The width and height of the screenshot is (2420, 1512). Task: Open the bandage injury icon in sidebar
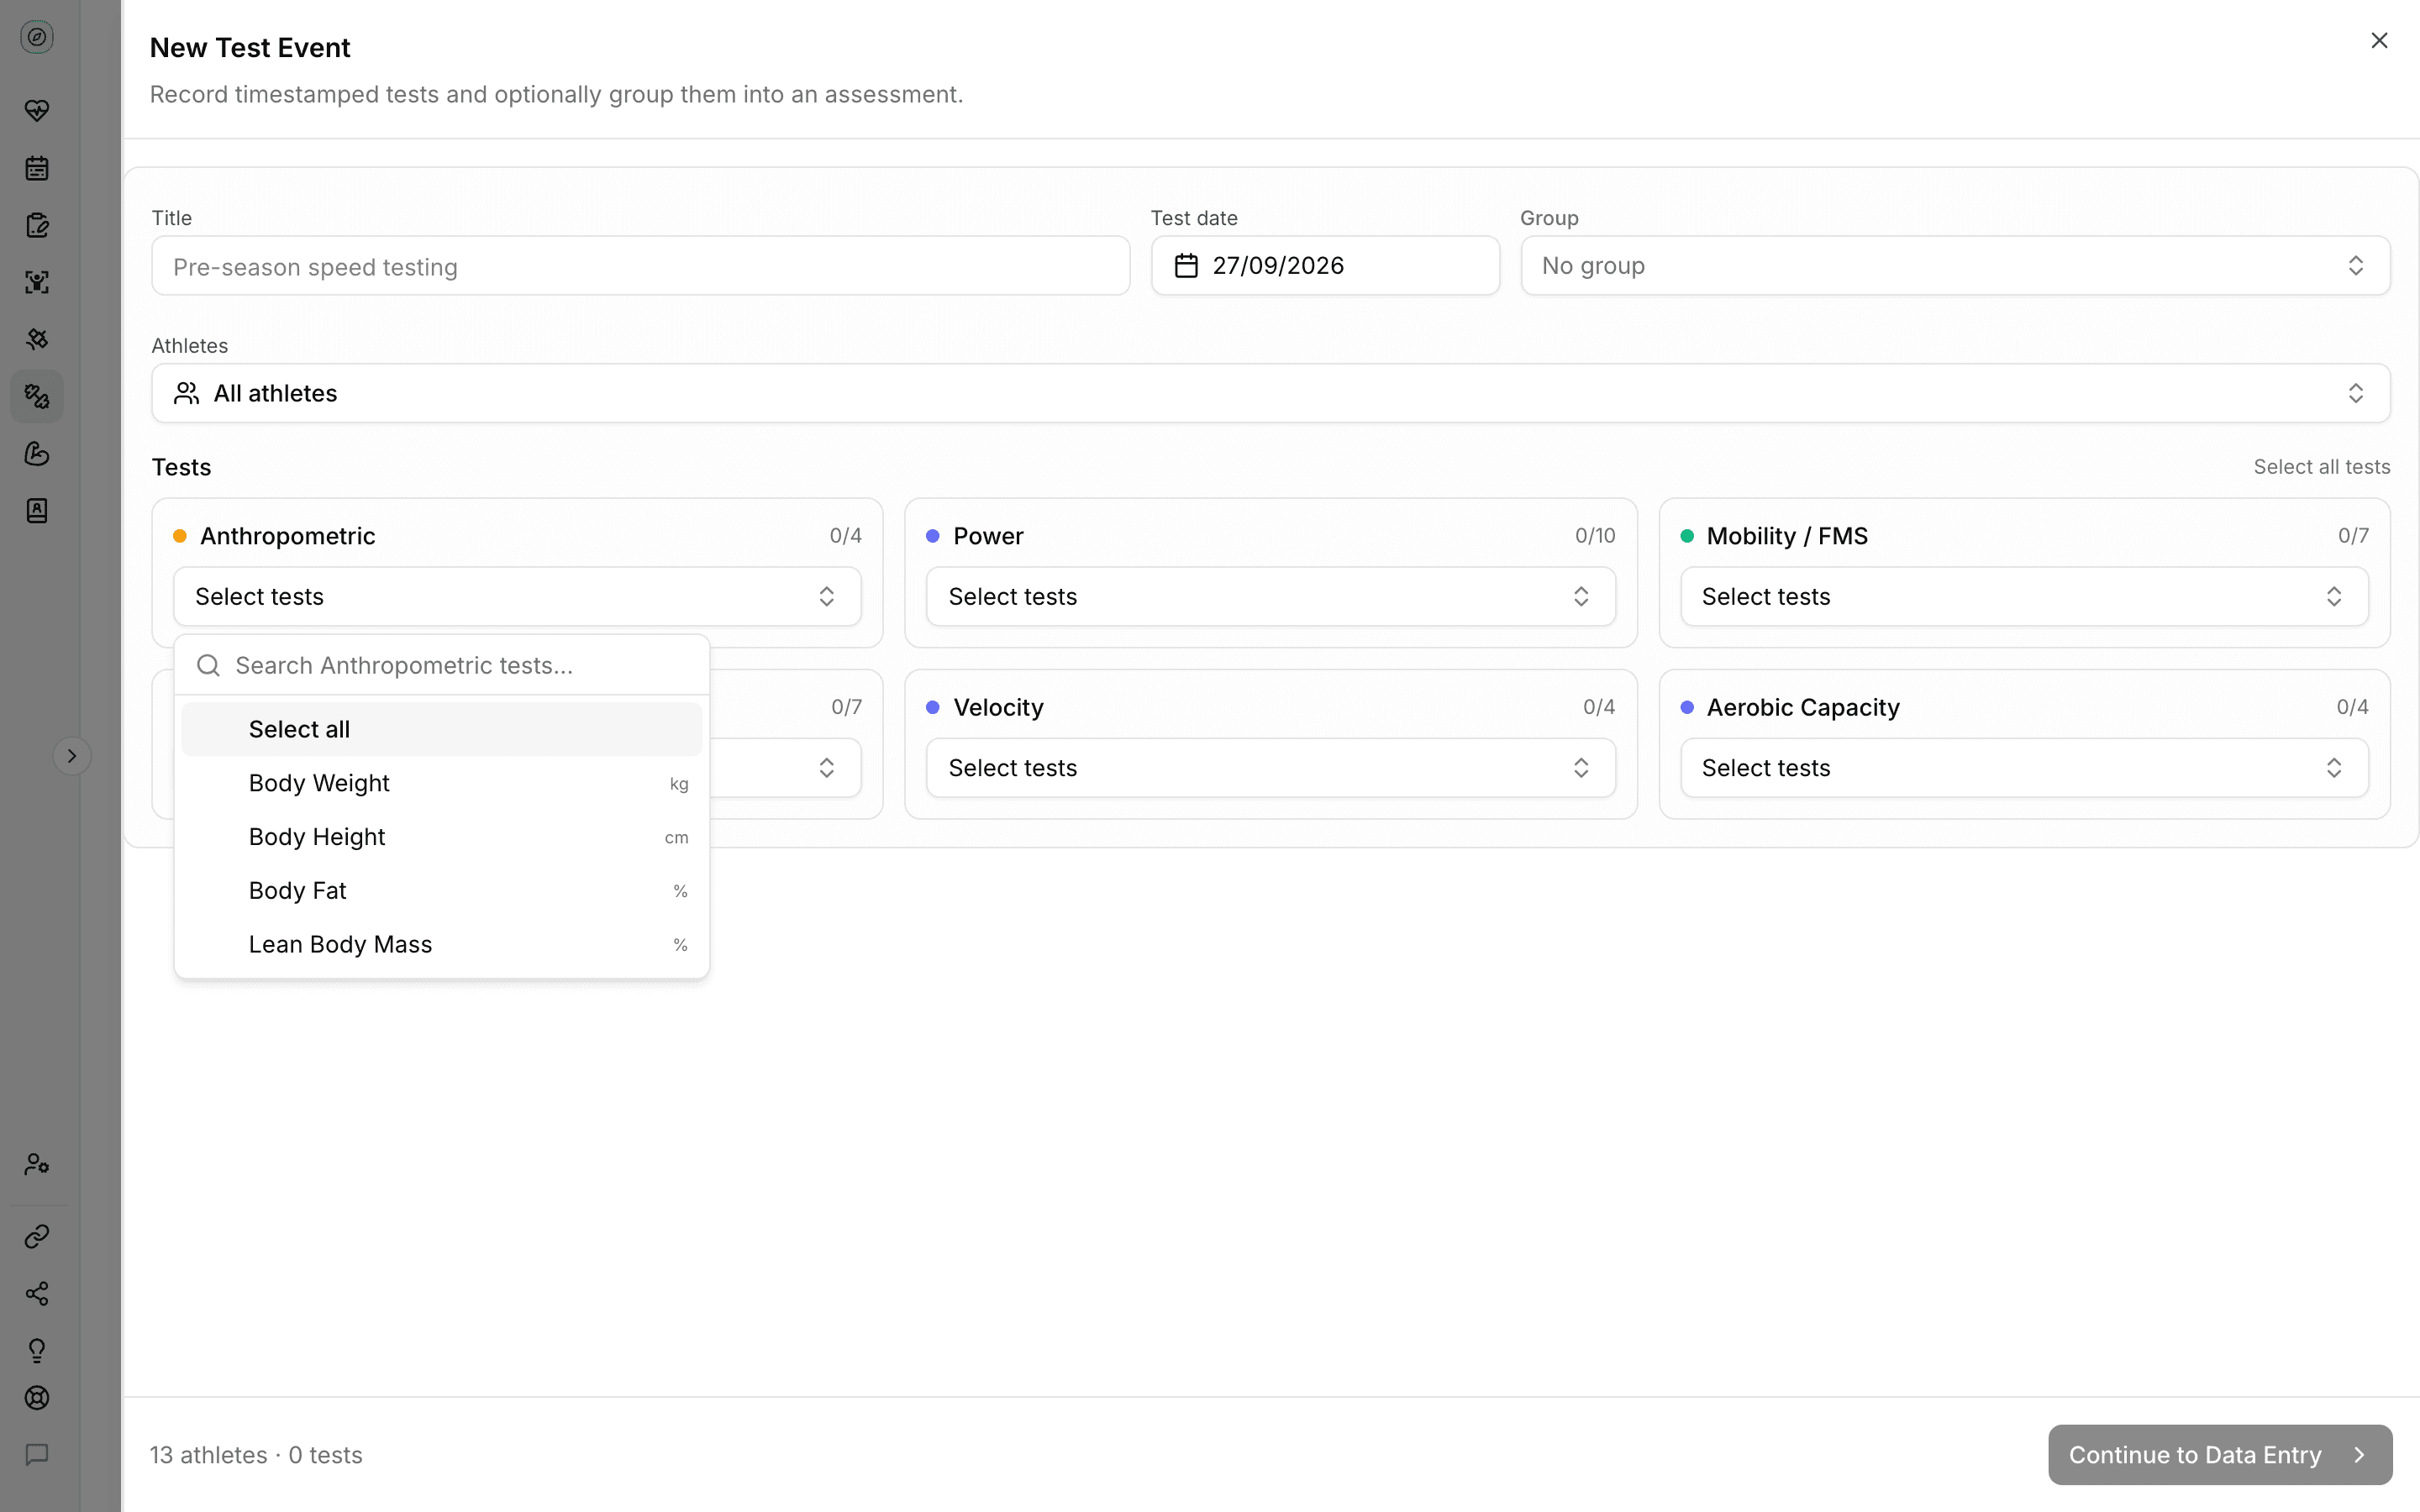[37, 339]
